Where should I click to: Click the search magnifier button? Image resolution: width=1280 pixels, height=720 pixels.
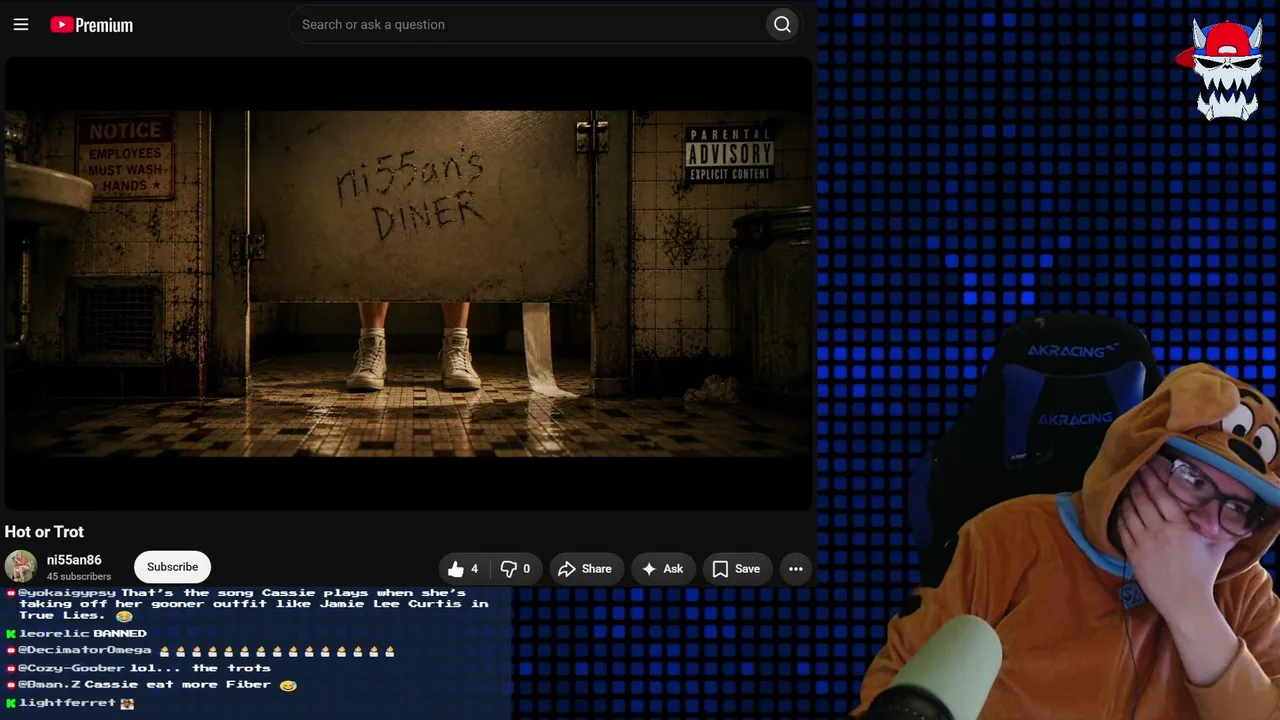tap(782, 25)
